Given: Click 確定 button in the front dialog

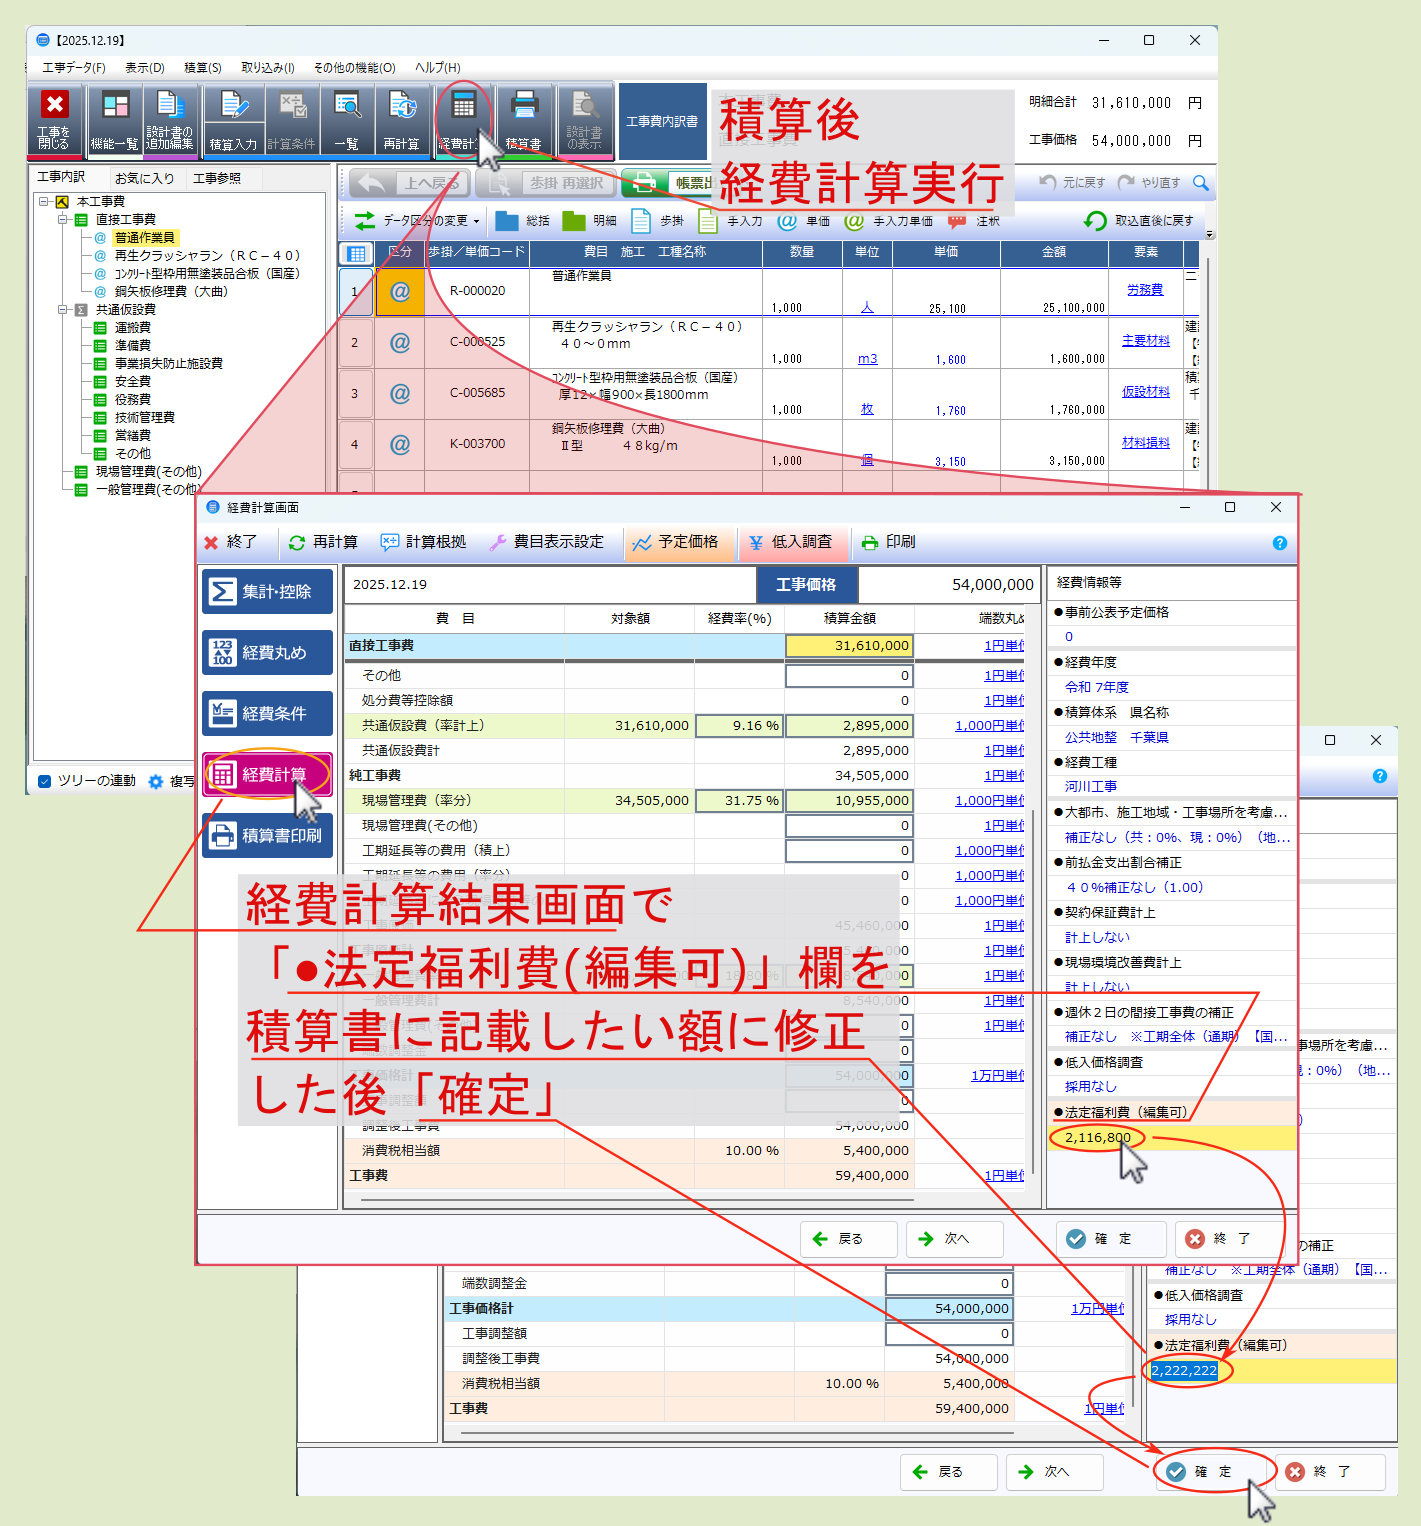Looking at the screenshot, I should pos(1111,1238).
